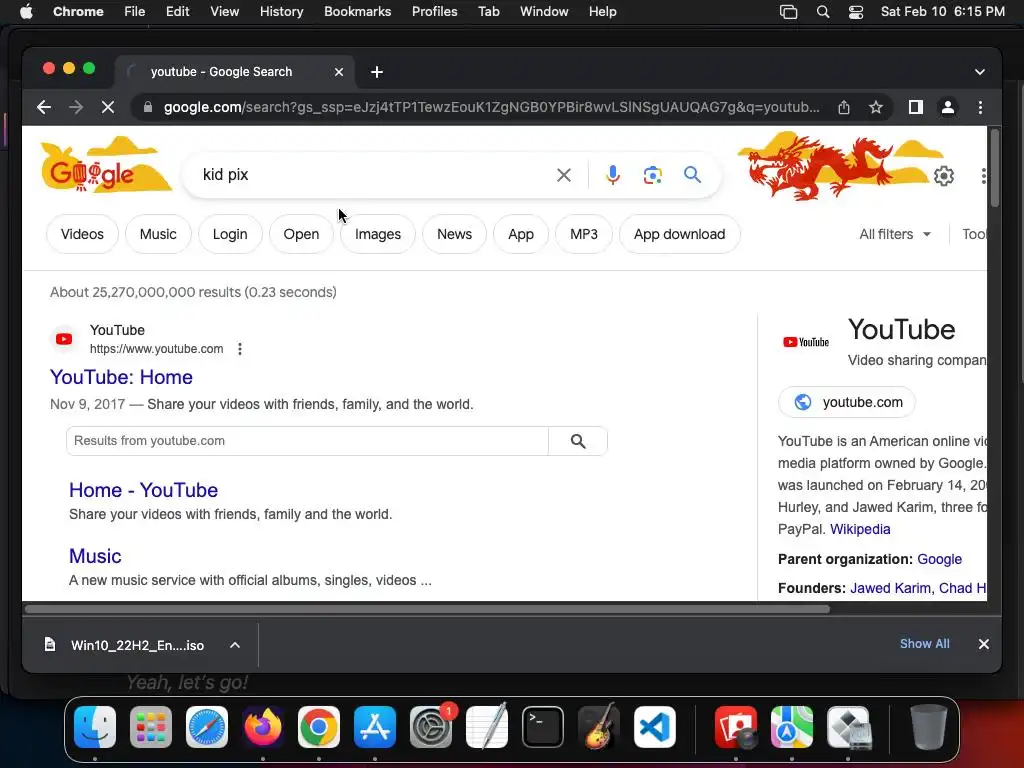Close the downloads bar

(984, 644)
